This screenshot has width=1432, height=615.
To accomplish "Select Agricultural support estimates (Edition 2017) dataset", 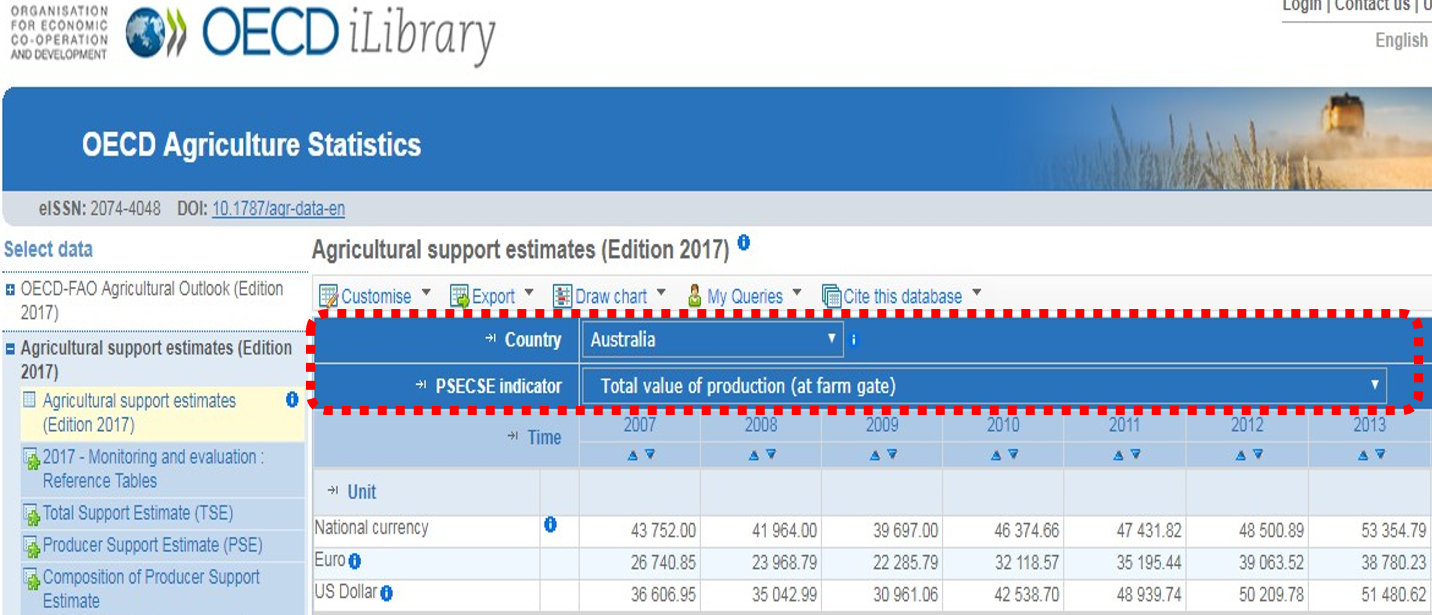I will click(x=139, y=413).
